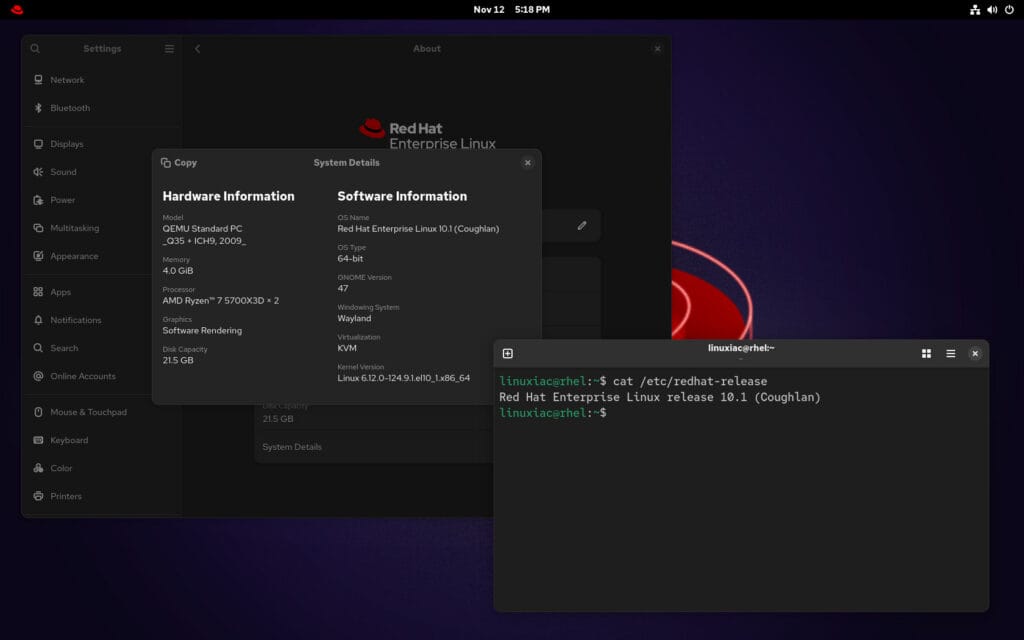Open the terminal hamburger menu

click(x=950, y=353)
